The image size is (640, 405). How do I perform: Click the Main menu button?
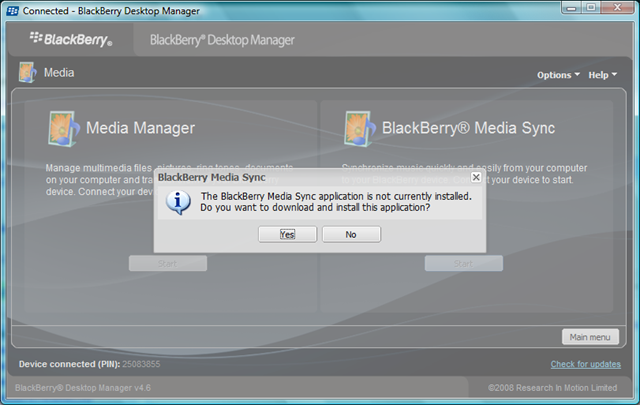point(590,337)
